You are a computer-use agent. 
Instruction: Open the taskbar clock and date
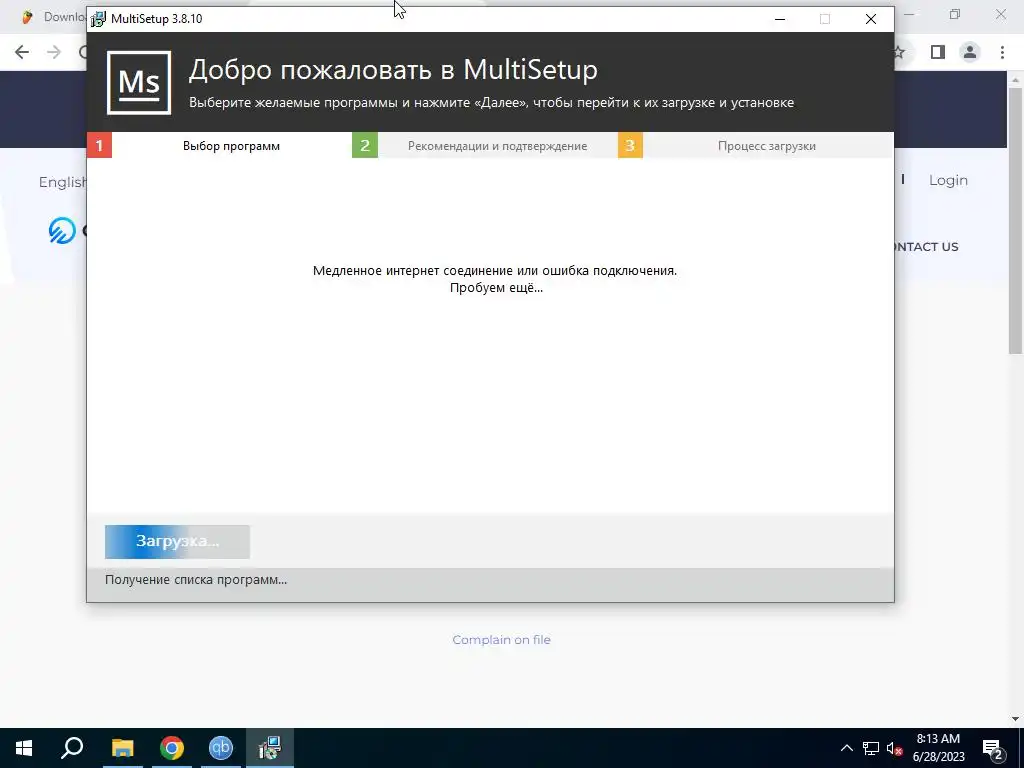[938, 748]
